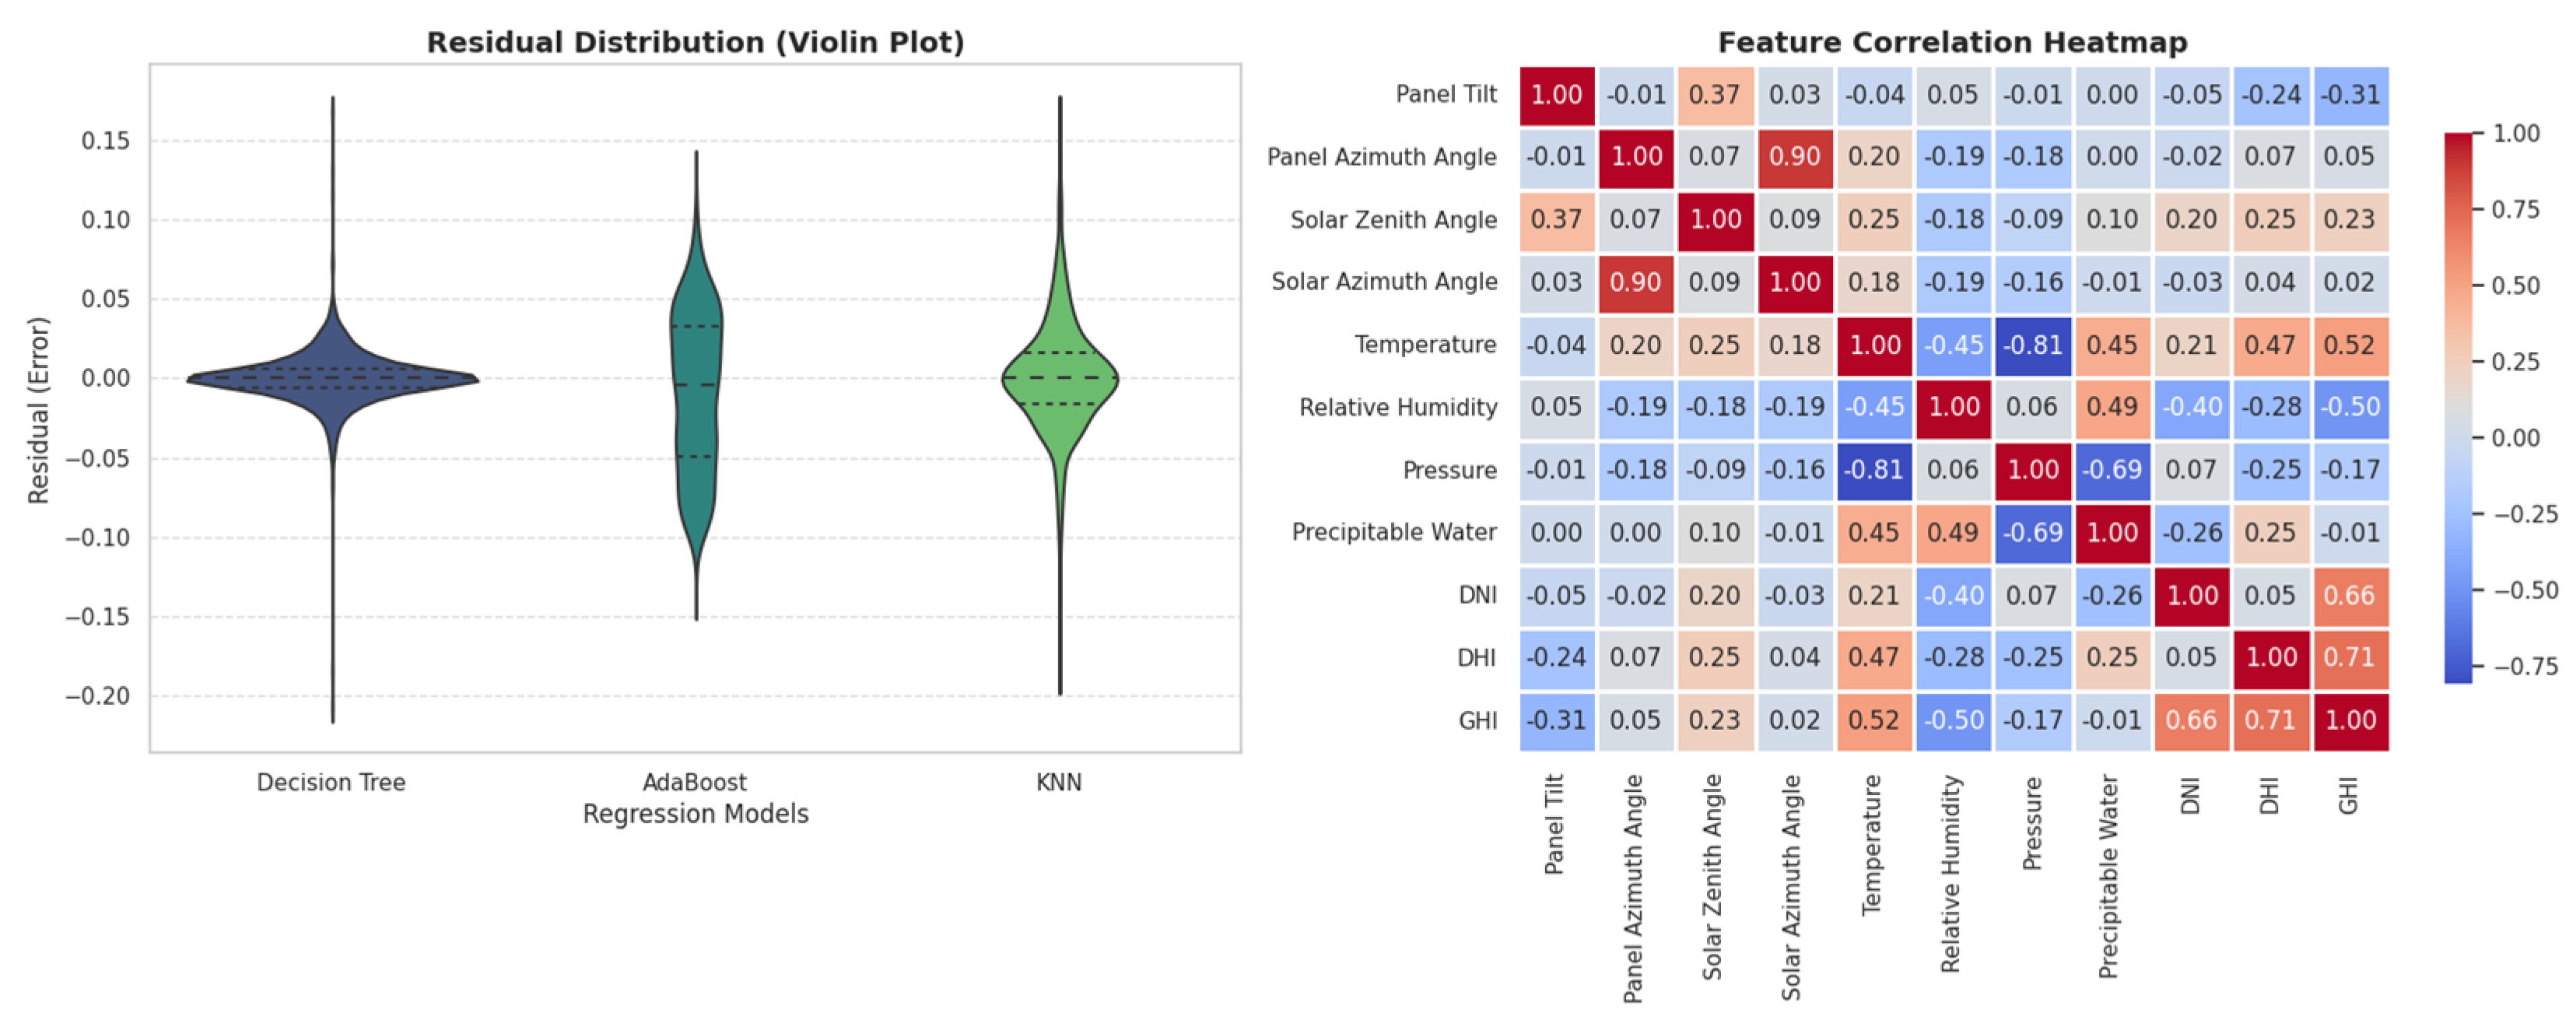Click the Decision Tree x-axis tick label
The width and height of the screenshot is (2576, 1023).
pos(331,782)
